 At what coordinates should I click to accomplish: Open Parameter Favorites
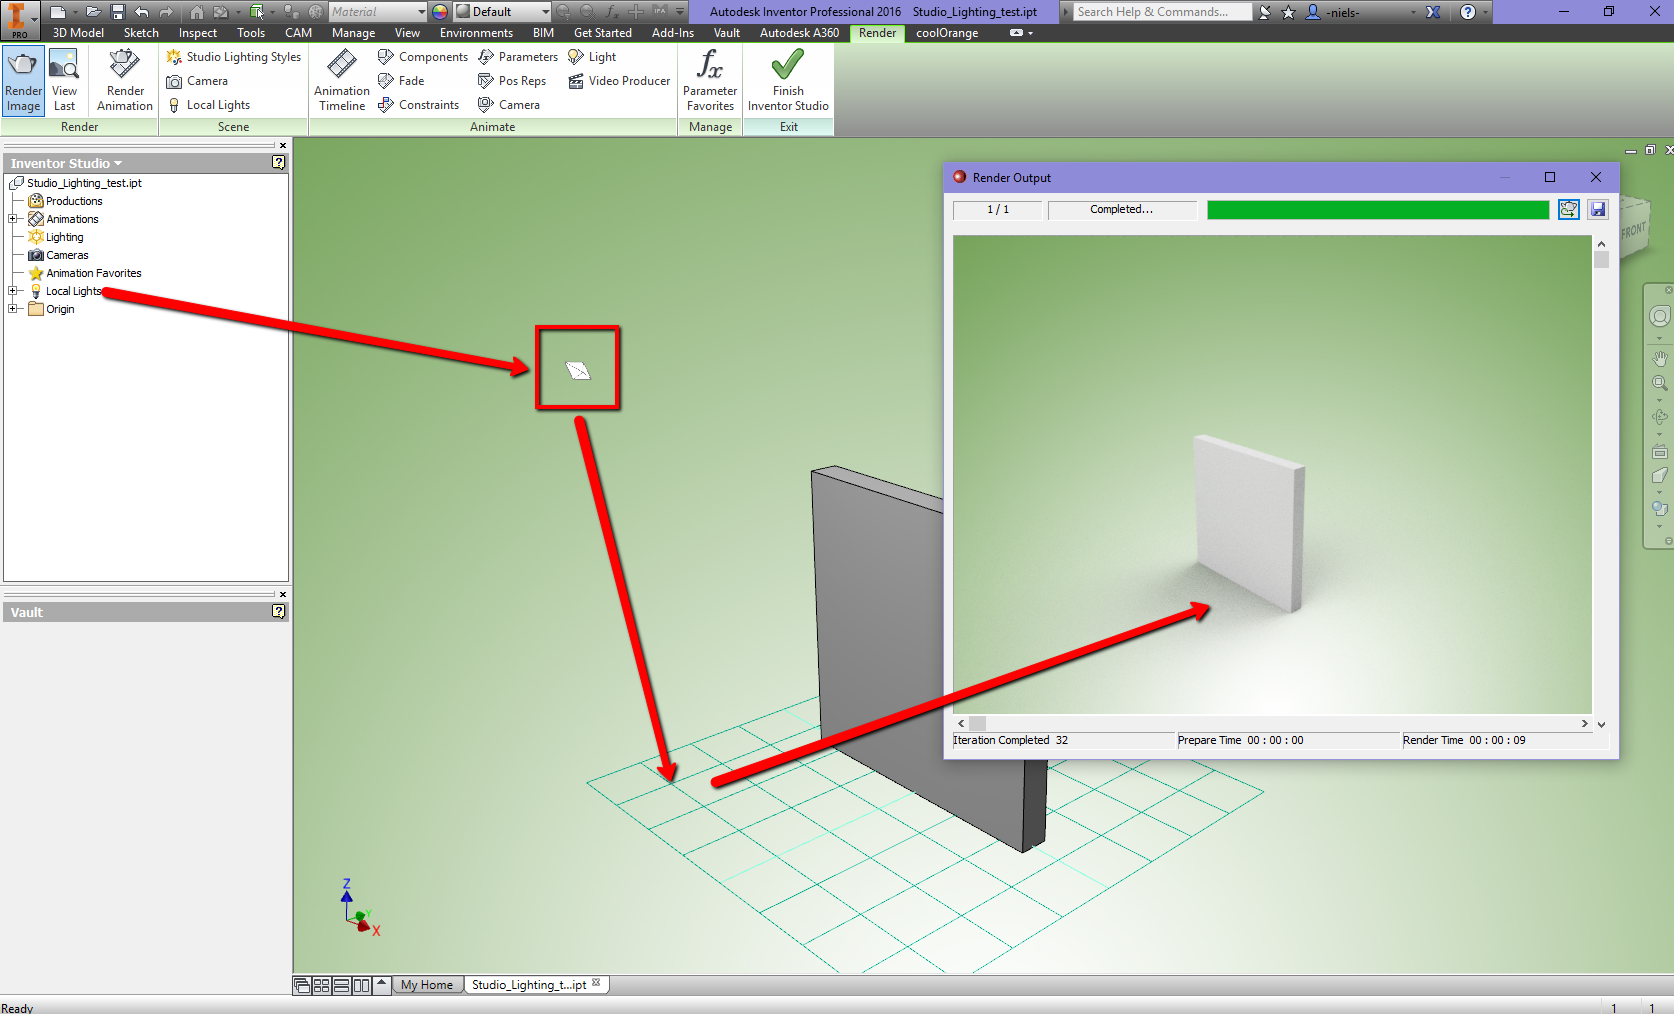(x=710, y=81)
